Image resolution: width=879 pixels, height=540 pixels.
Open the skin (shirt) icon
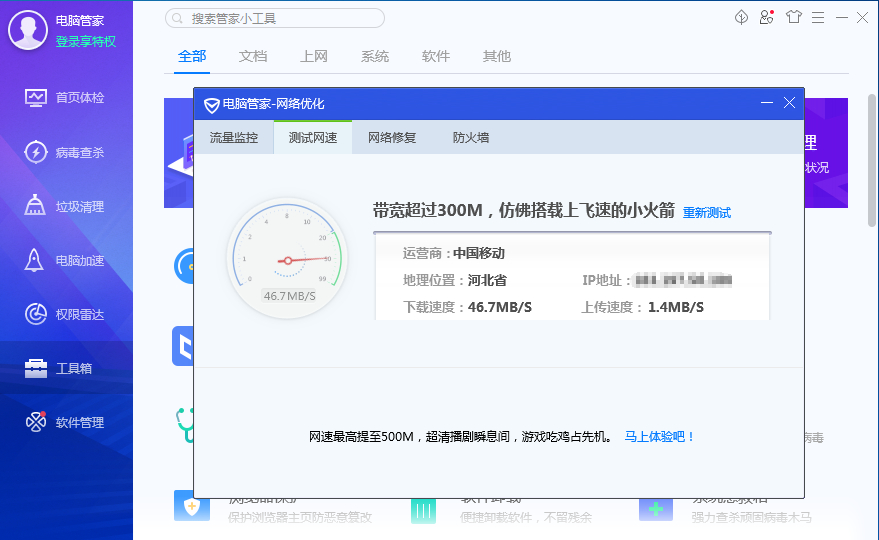pyautogui.click(x=793, y=17)
